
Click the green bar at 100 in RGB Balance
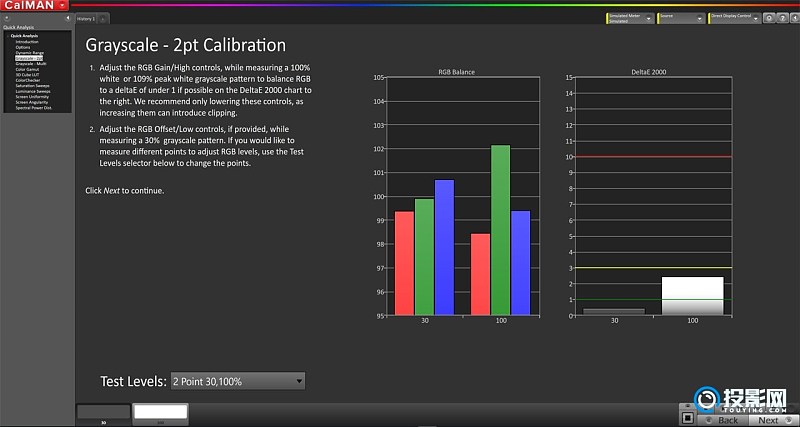click(501, 230)
